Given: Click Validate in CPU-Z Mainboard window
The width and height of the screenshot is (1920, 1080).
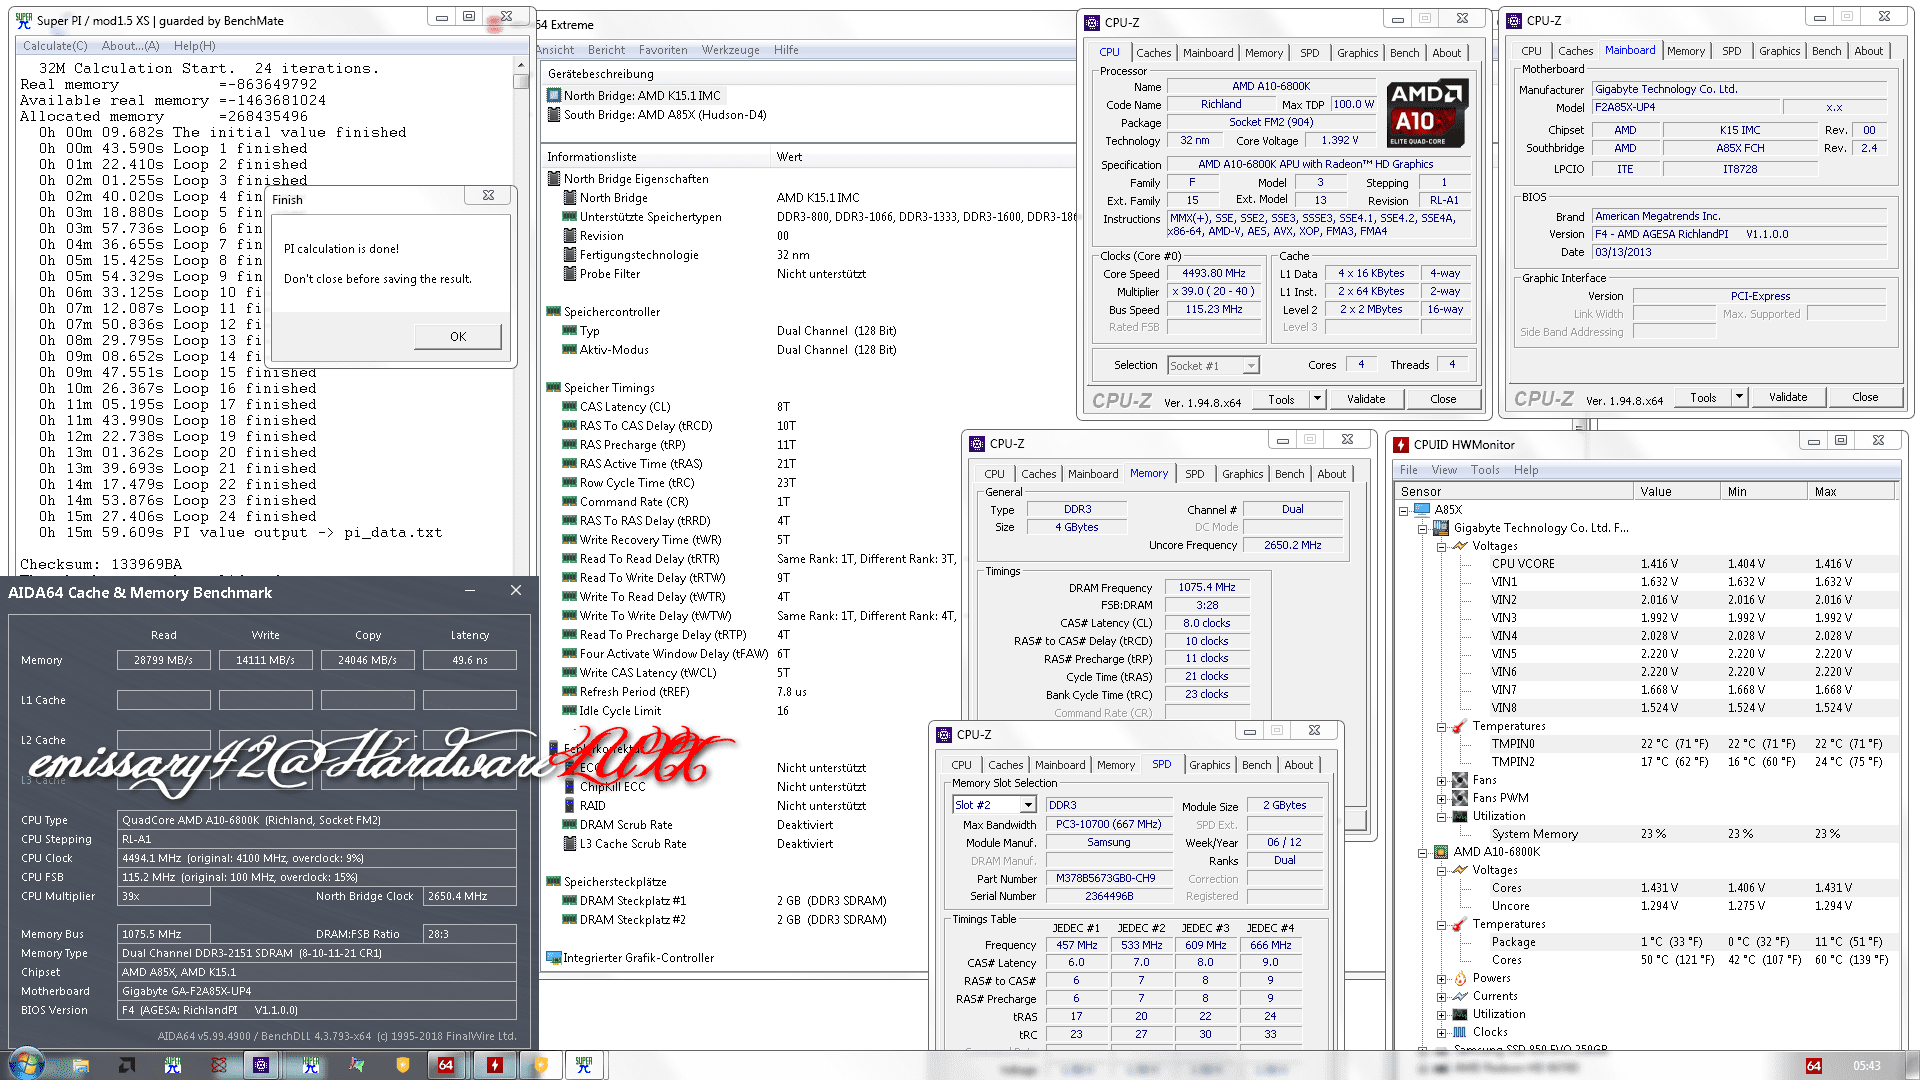Looking at the screenshot, I should point(1787,397).
